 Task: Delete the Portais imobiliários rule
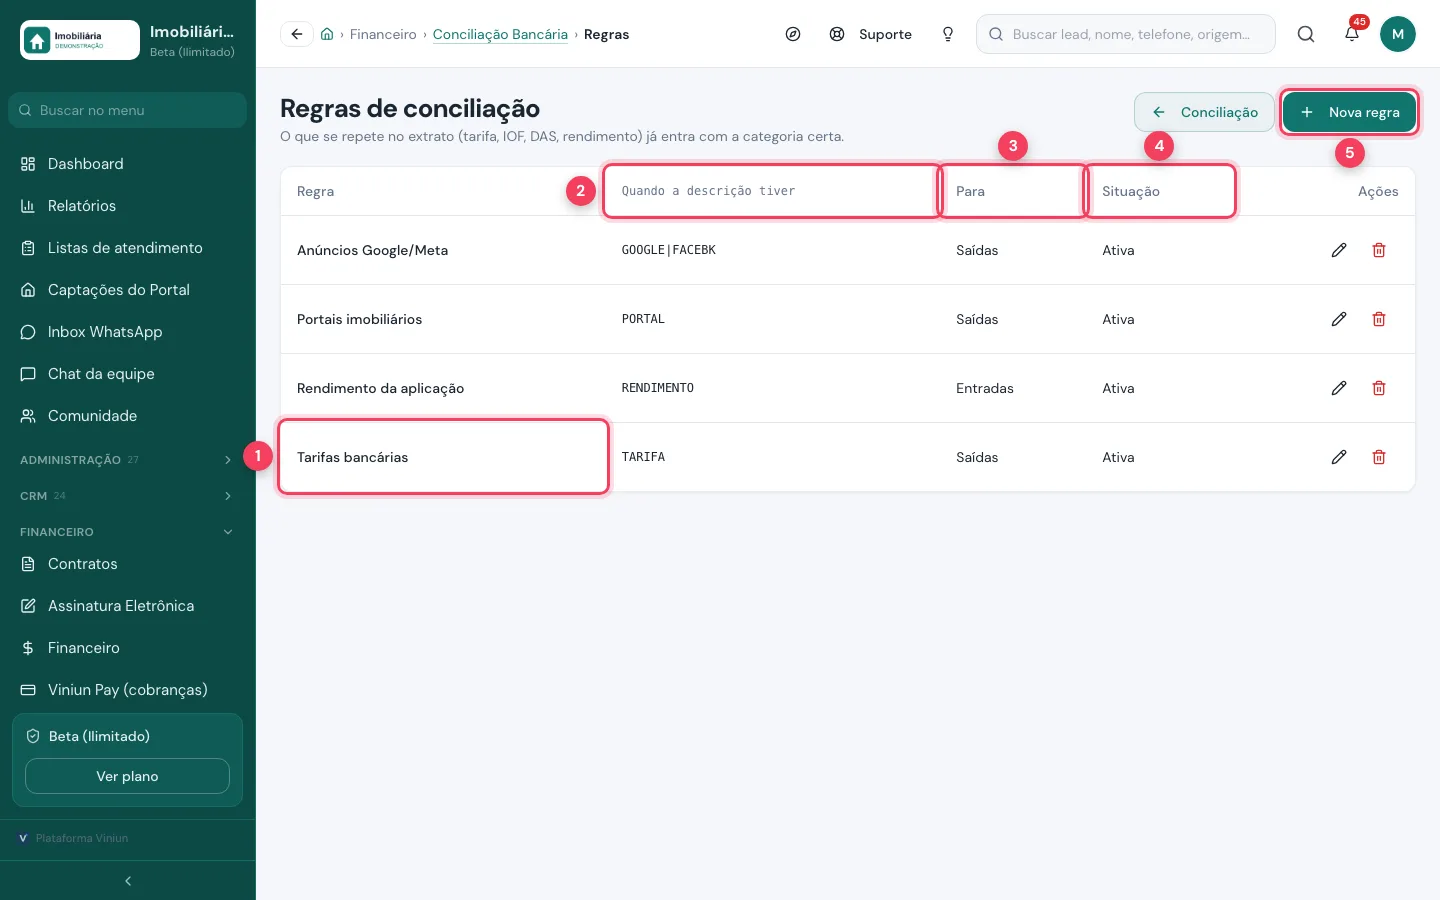[x=1379, y=319]
